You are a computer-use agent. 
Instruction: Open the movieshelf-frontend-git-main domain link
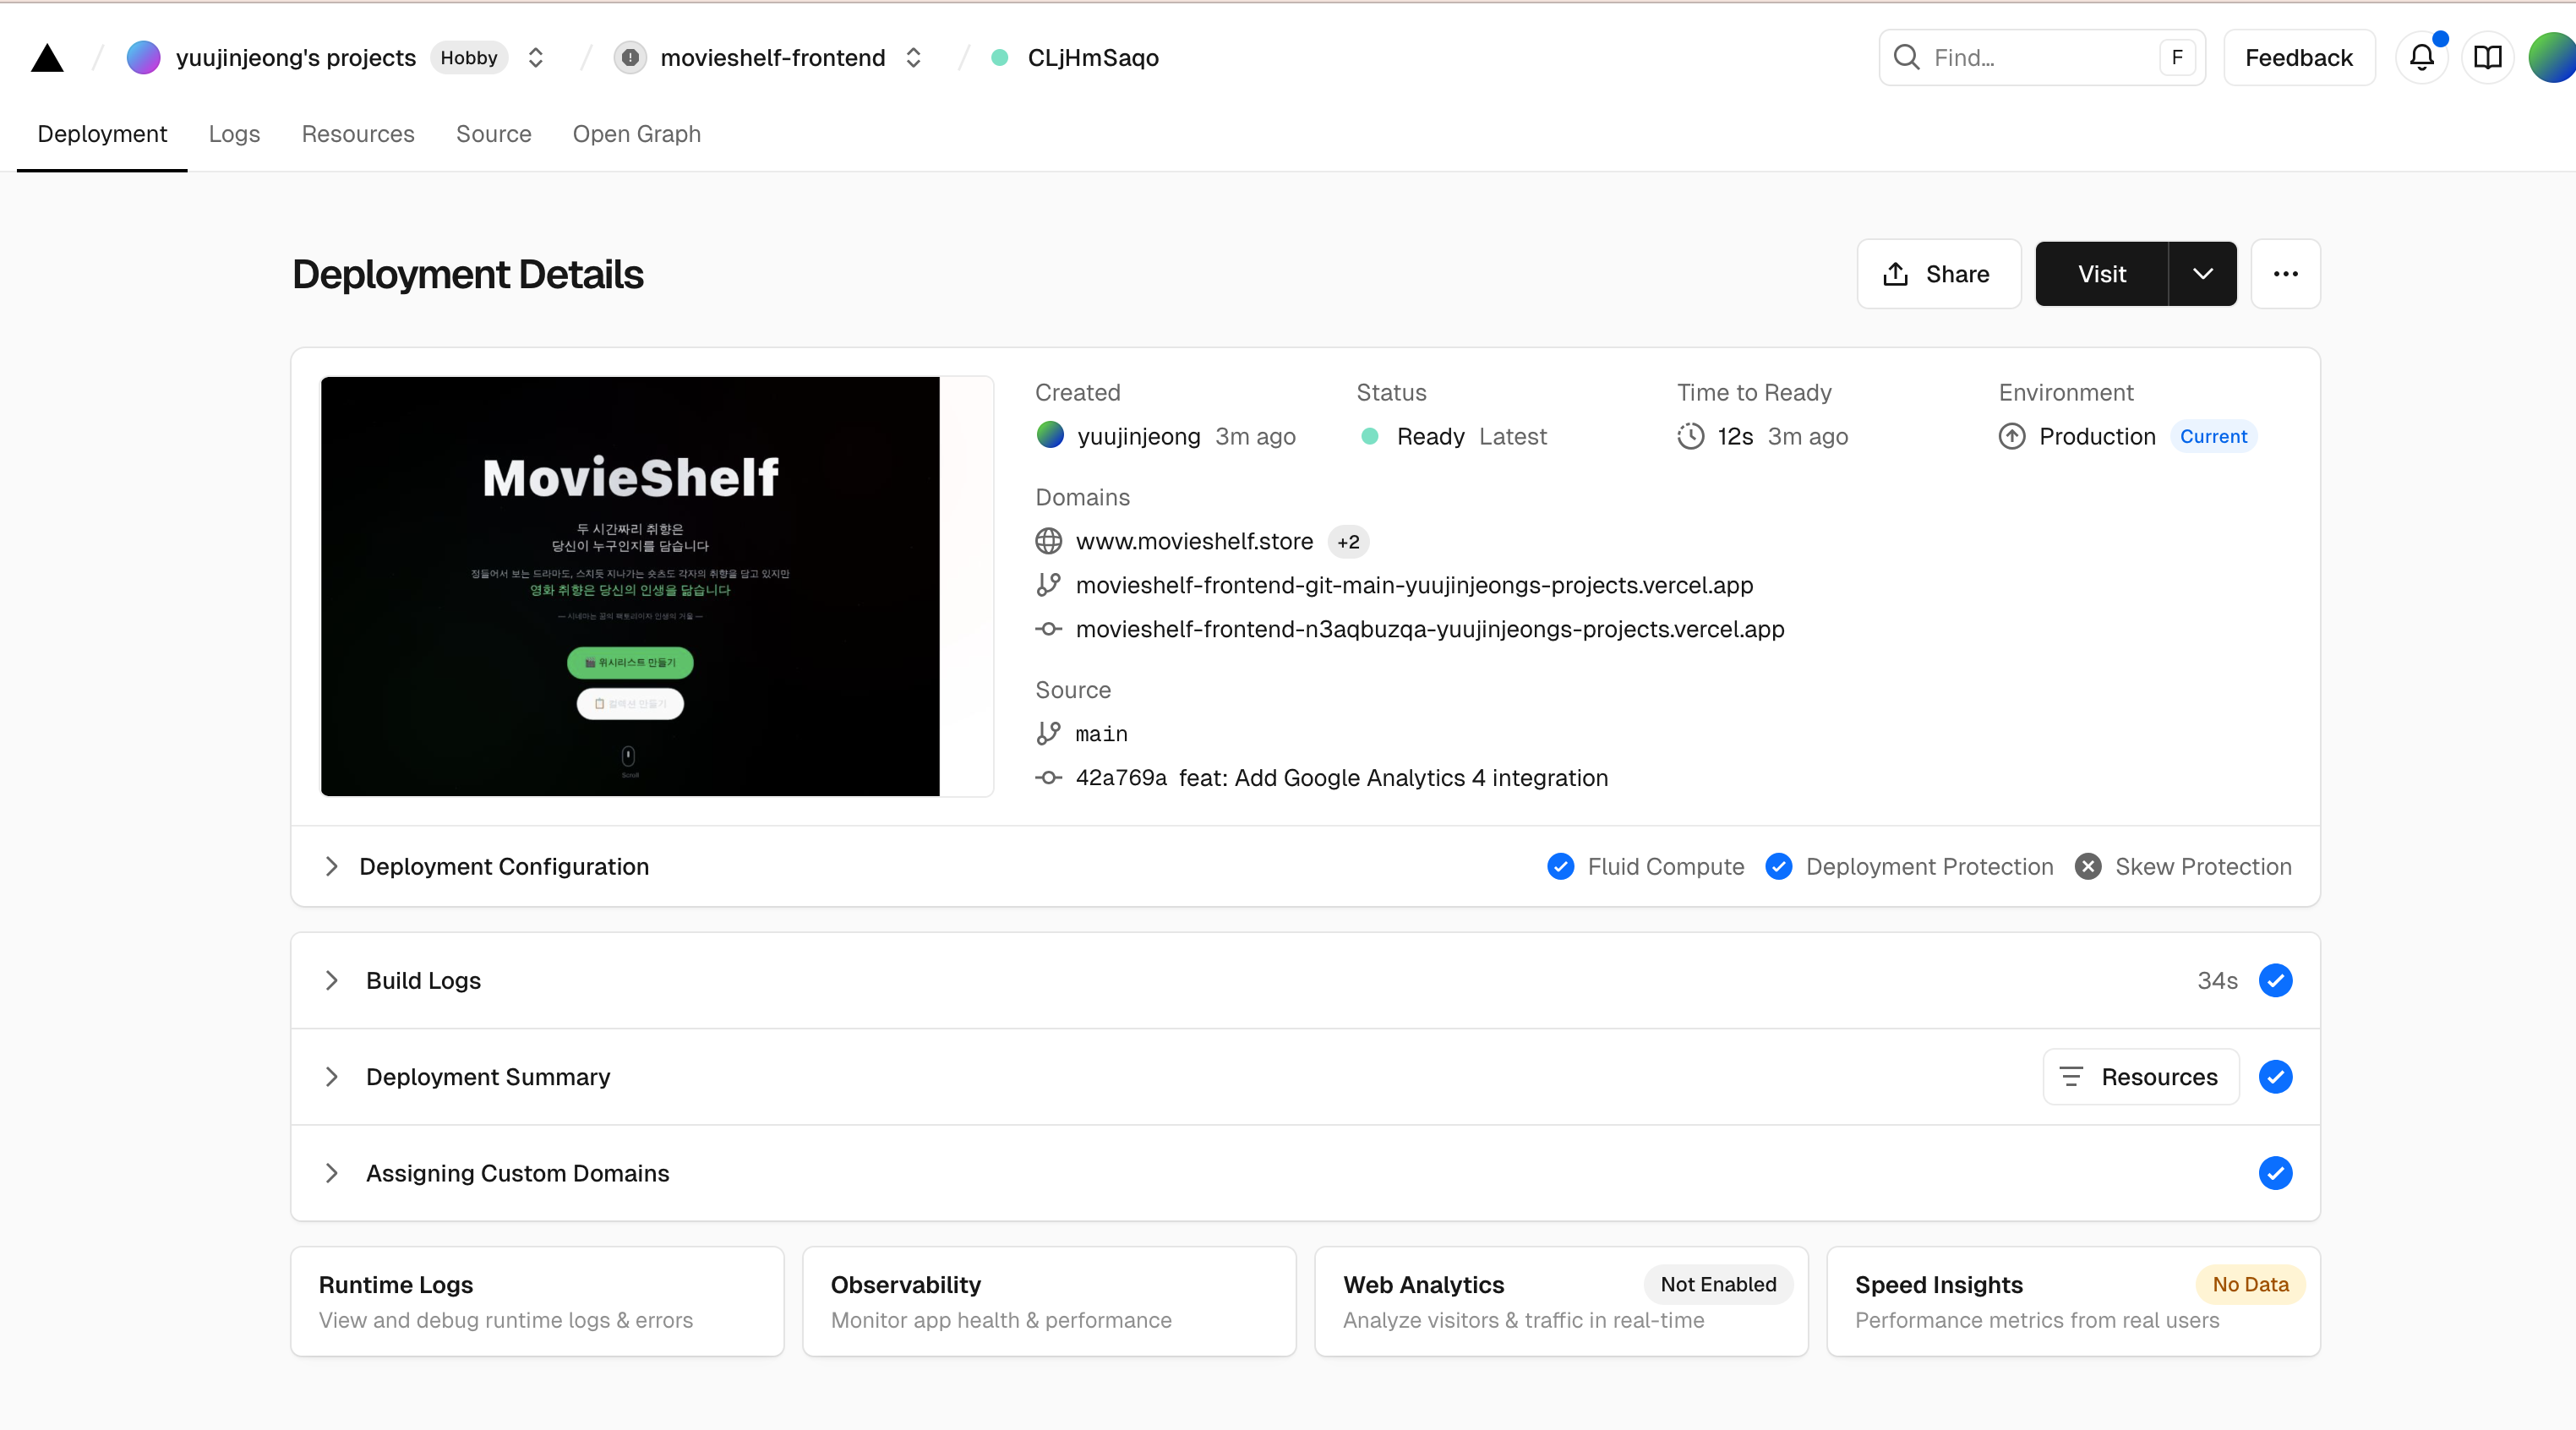(1414, 585)
